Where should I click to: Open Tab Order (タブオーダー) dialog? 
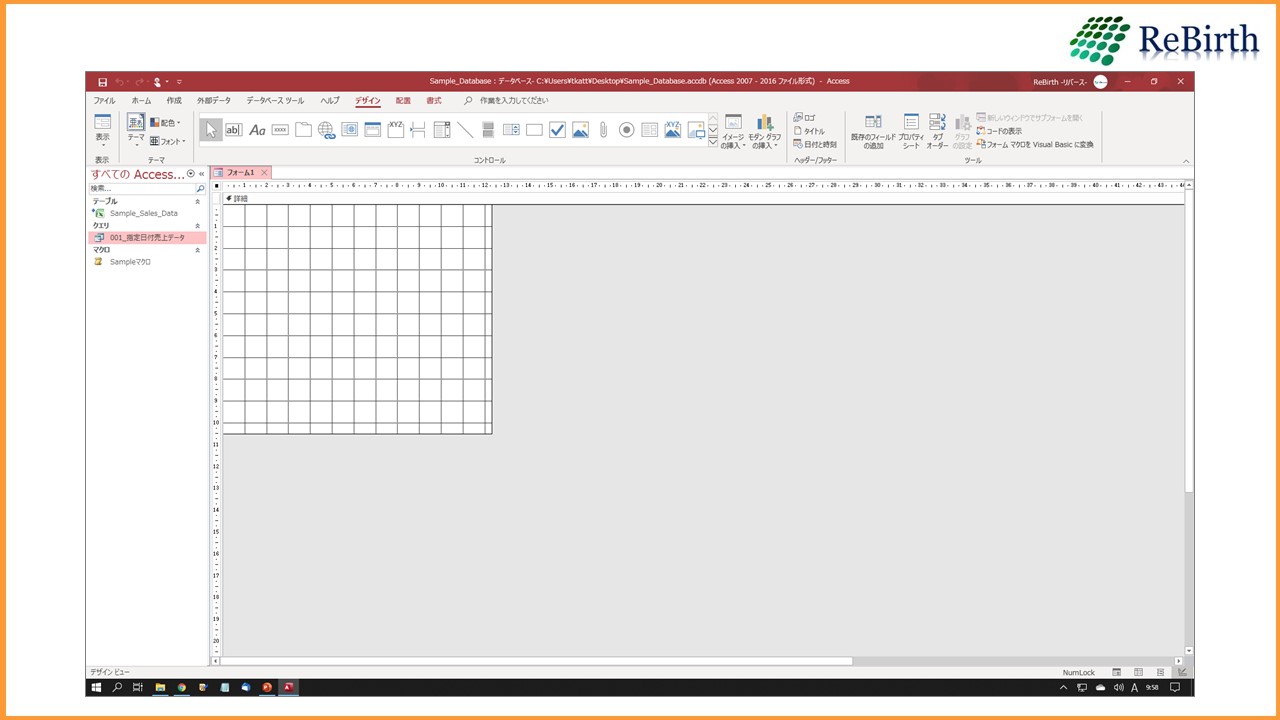pyautogui.click(x=937, y=131)
